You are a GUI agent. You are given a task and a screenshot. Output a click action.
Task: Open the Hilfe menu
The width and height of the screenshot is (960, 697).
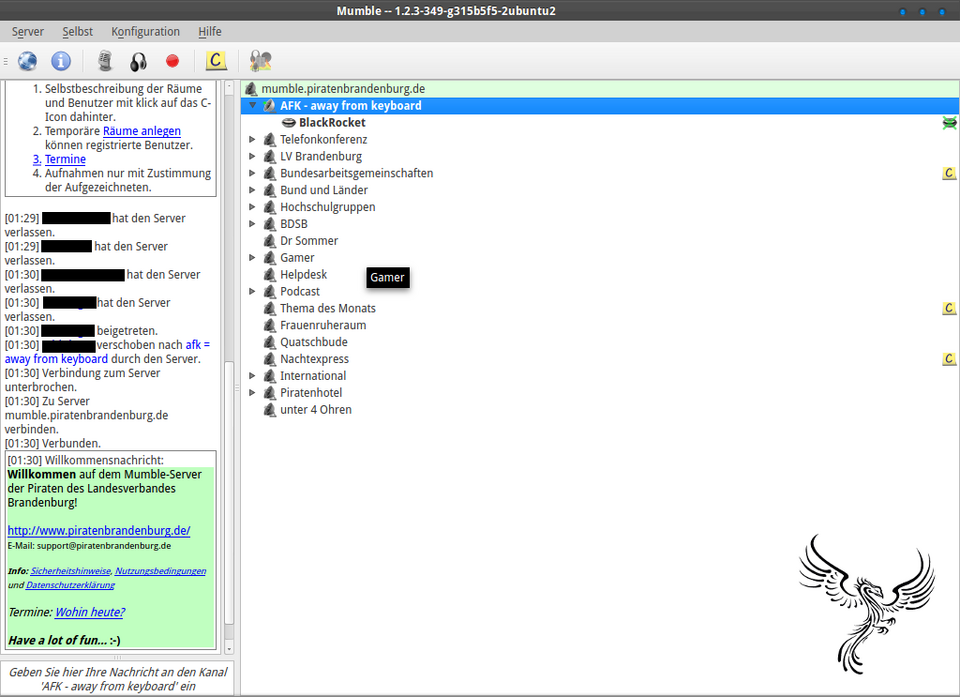(209, 31)
